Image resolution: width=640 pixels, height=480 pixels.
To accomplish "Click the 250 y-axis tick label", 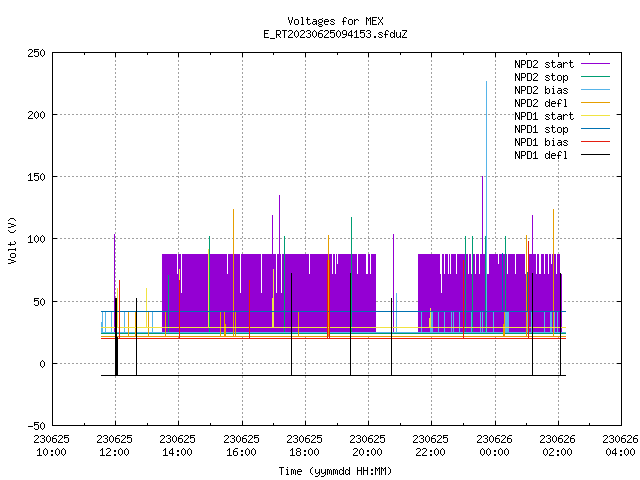I will 36,53.
